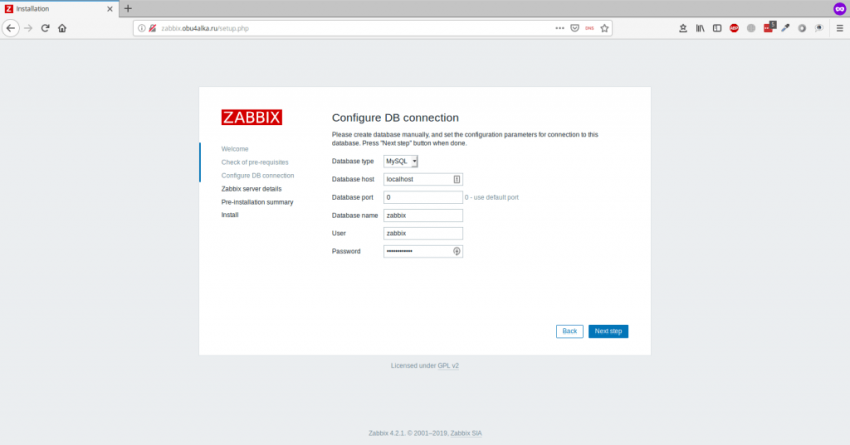Open the Firefox hamburger menu
The image size is (850, 445).
tap(840, 28)
